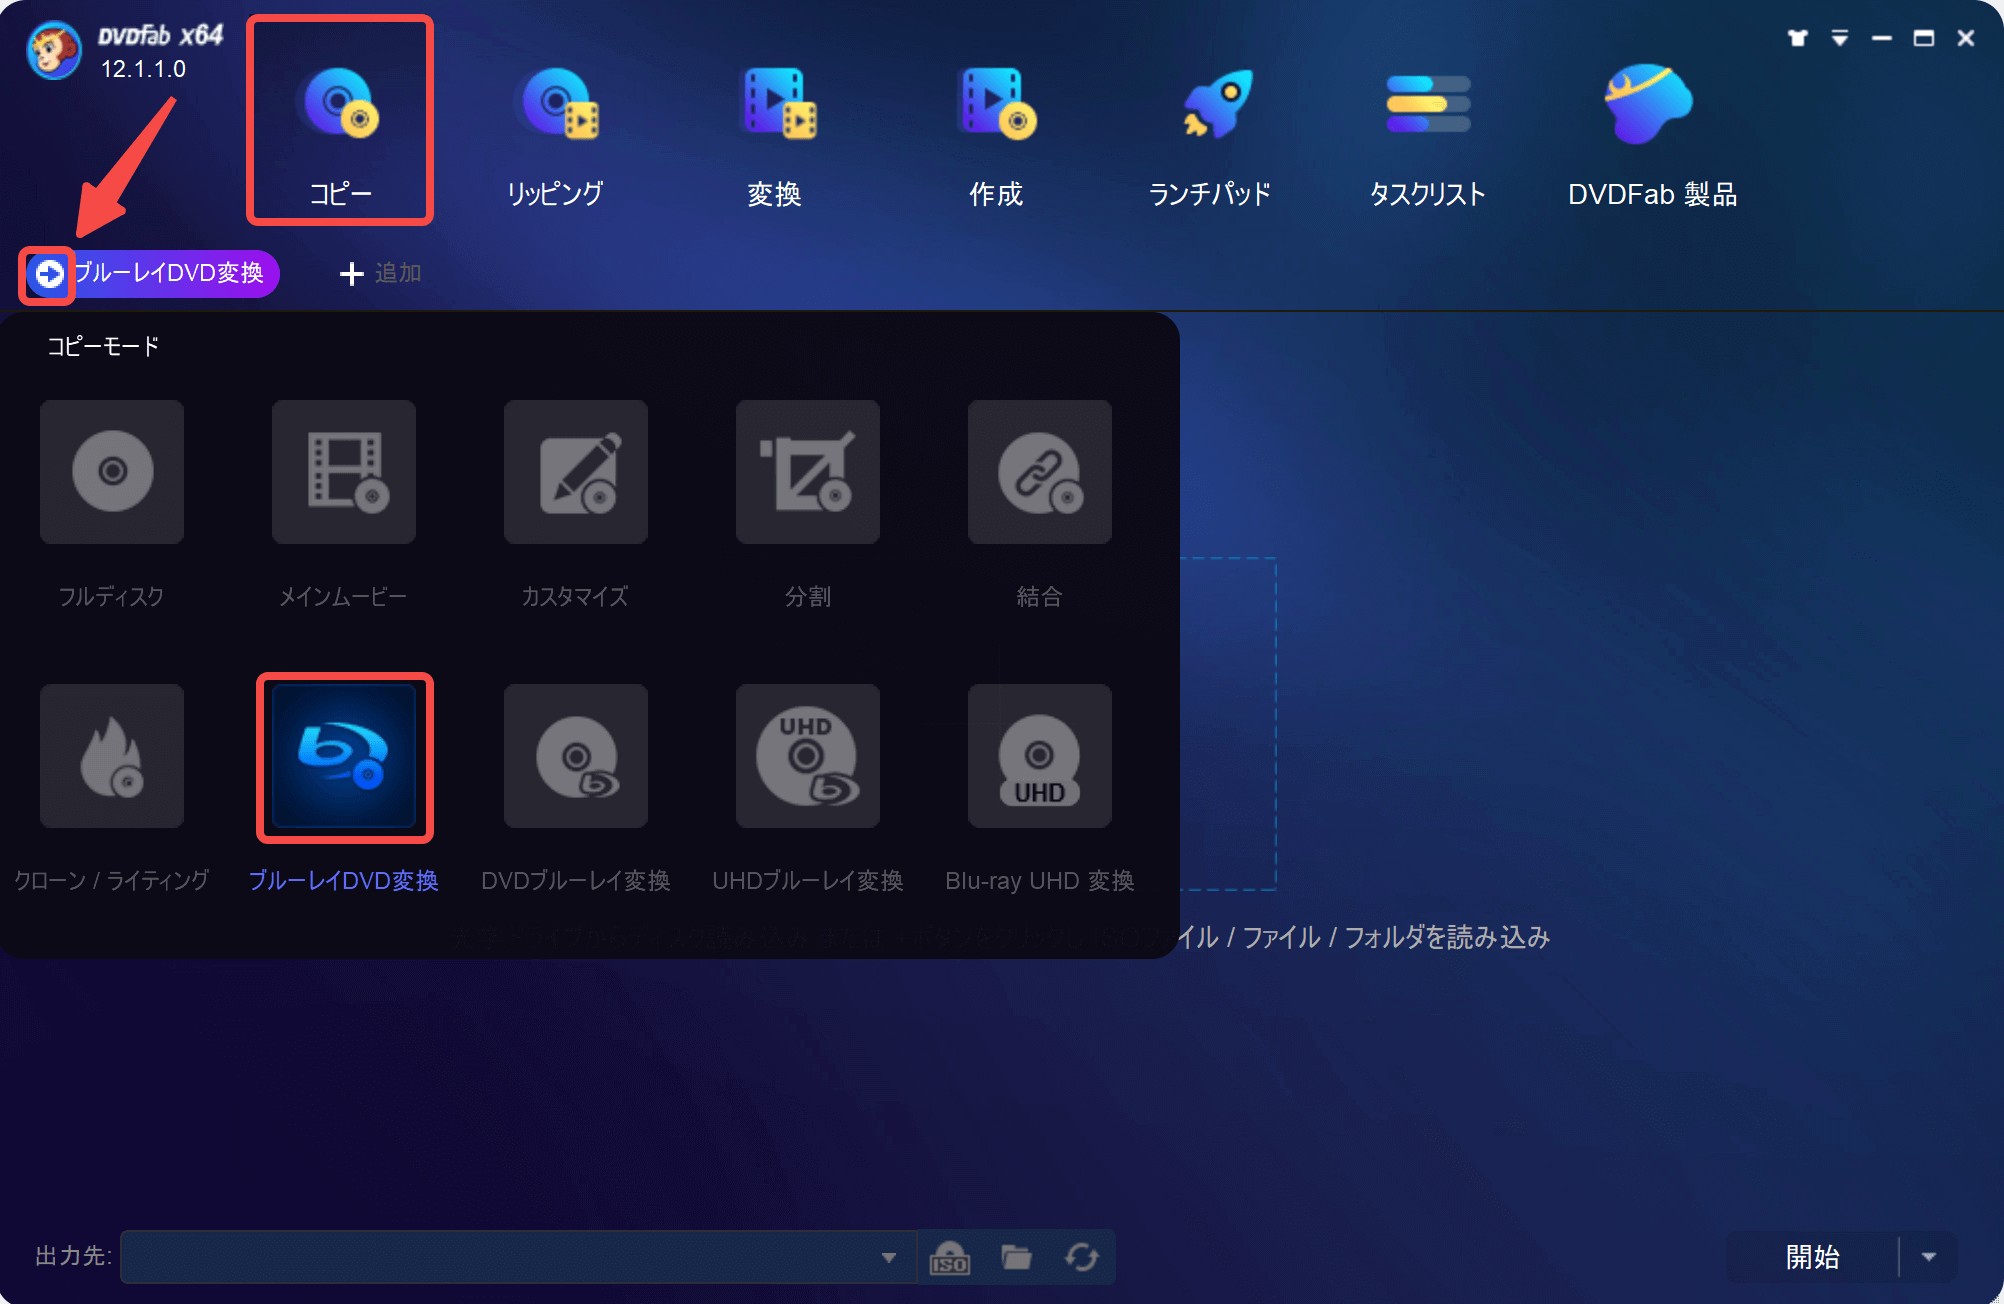Expand the arrow next to 開始
The height and width of the screenshot is (1304, 2004).
tap(1929, 1257)
